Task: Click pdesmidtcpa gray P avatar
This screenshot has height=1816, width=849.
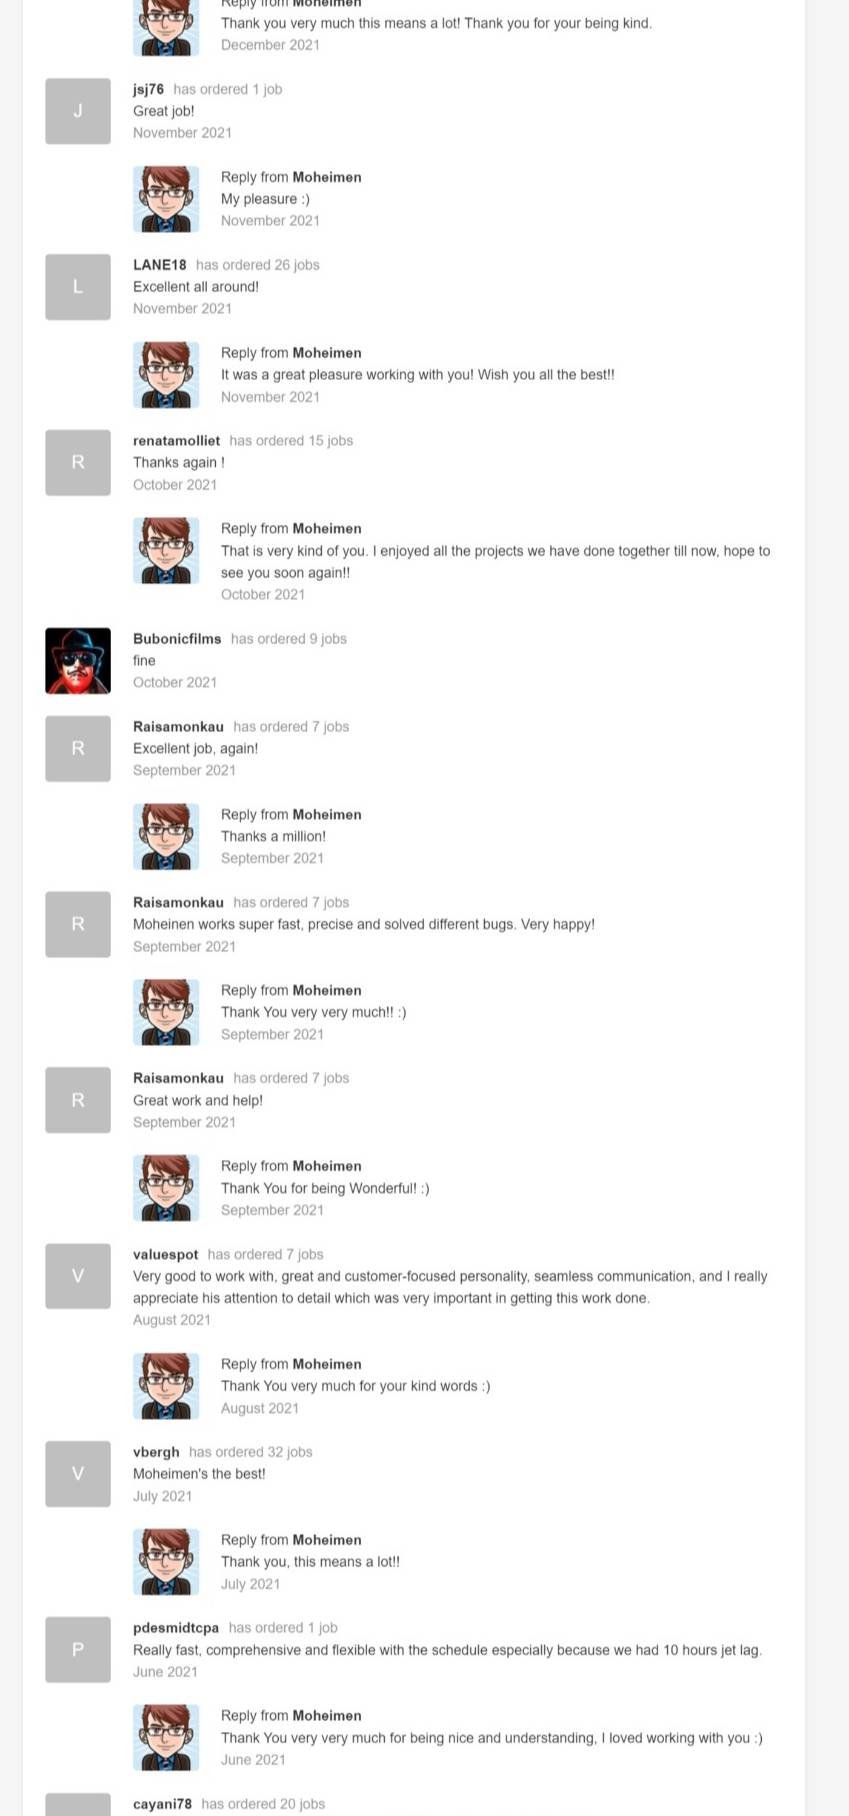Action: coord(78,1650)
